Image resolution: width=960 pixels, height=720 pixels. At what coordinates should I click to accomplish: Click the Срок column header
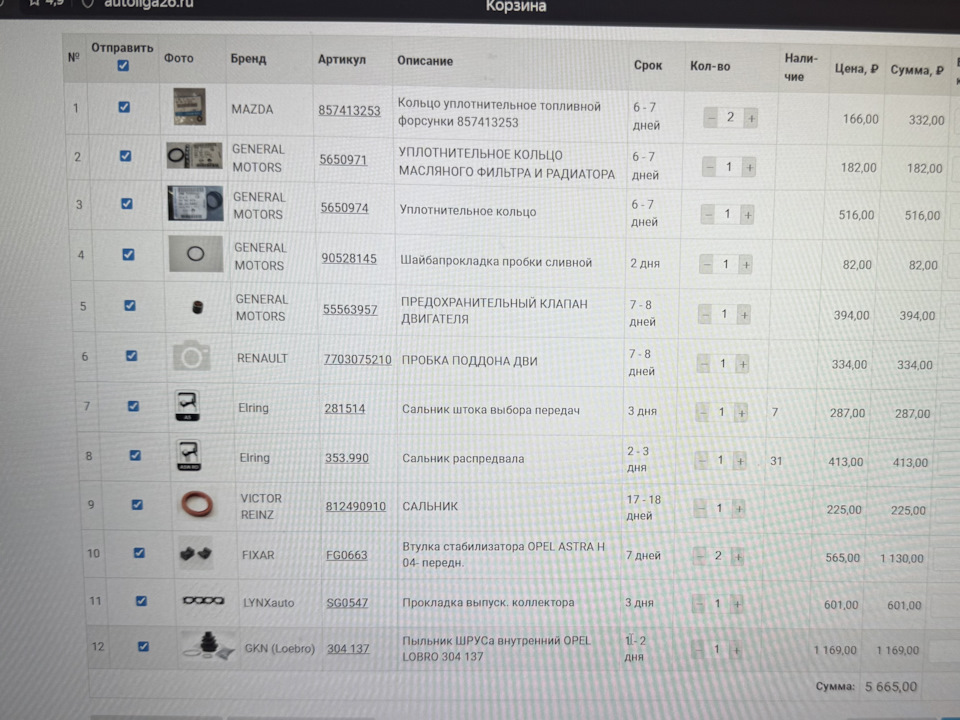(648, 65)
